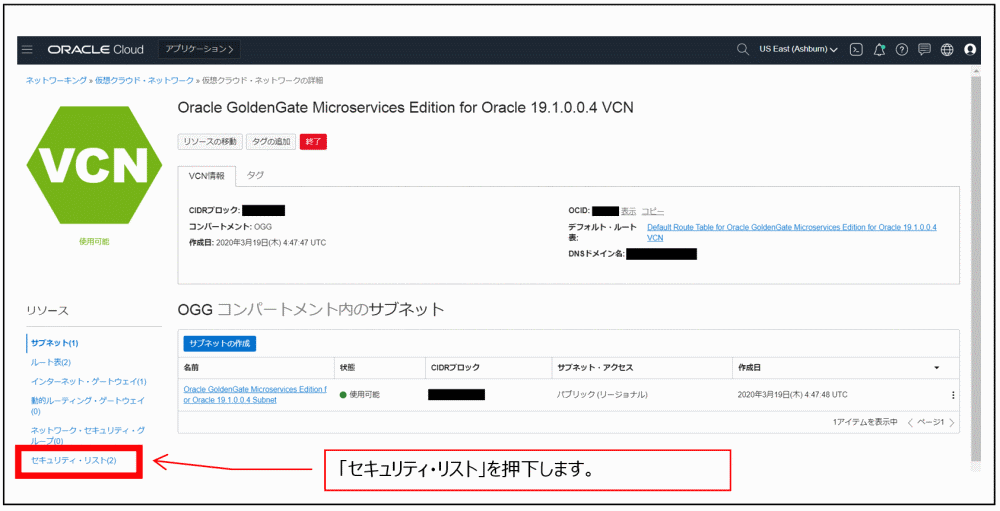Go to the next subnet page
Screen dimensions: 1000x511
[952, 422]
